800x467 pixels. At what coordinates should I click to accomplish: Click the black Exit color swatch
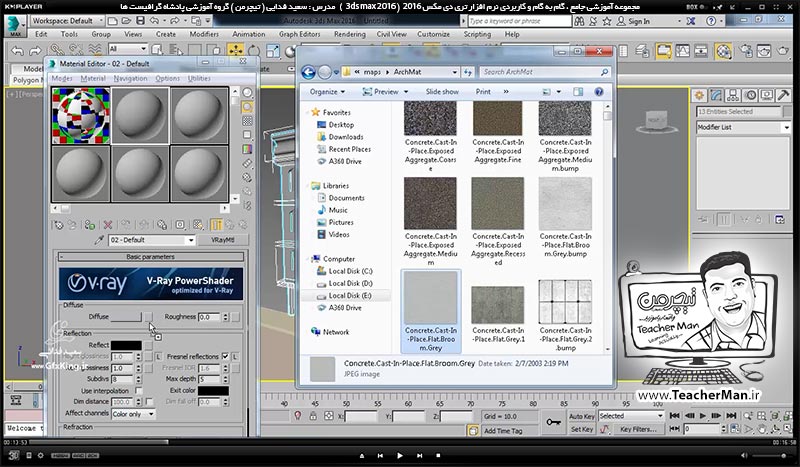[213, 390]
